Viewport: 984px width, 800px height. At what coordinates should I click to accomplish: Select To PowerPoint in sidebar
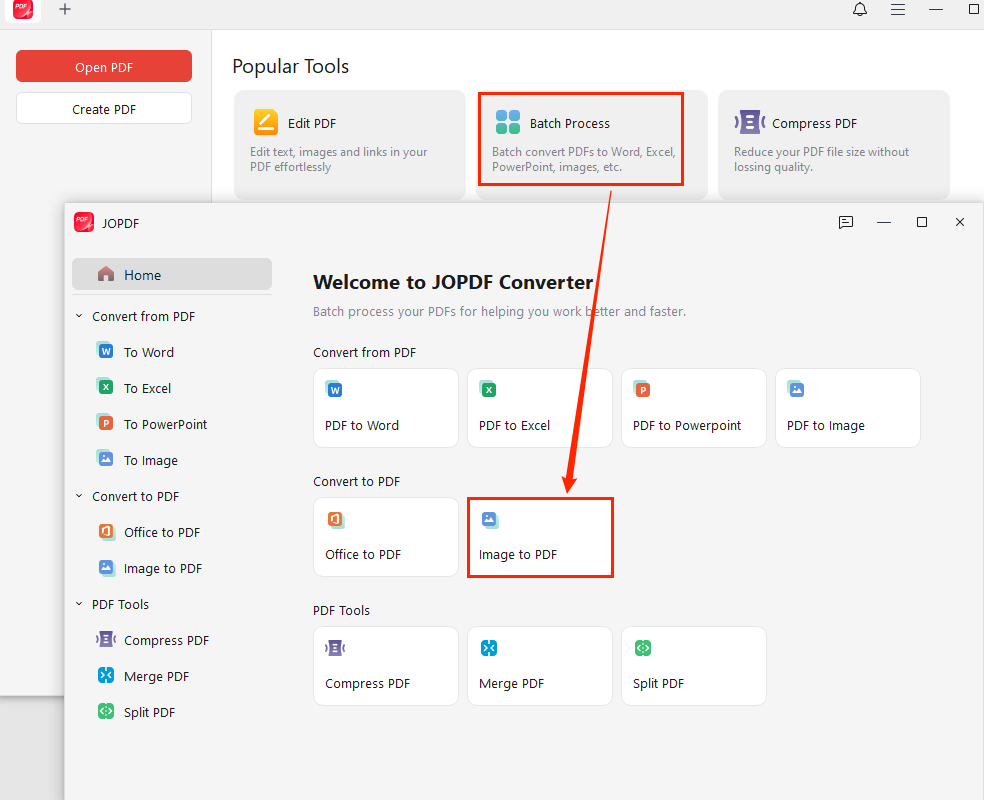[x=165, y=424]
